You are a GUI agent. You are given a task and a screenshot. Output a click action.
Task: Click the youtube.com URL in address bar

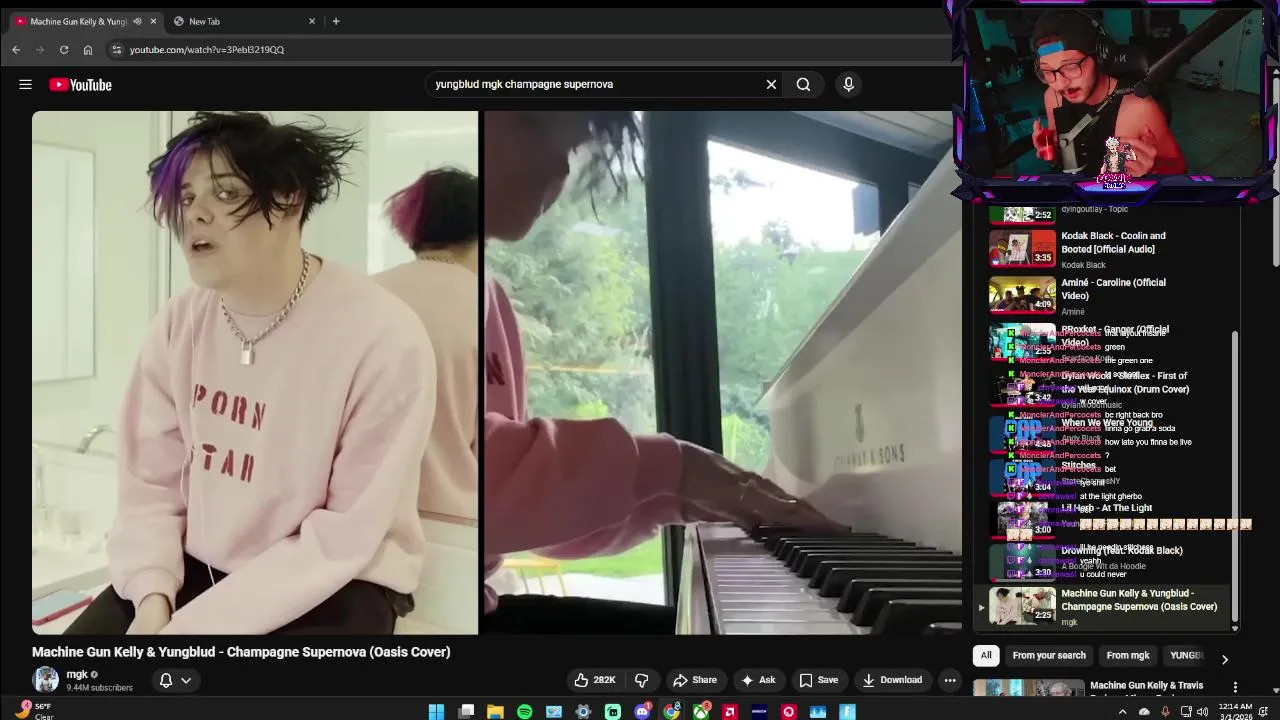[x=207, y=50]
